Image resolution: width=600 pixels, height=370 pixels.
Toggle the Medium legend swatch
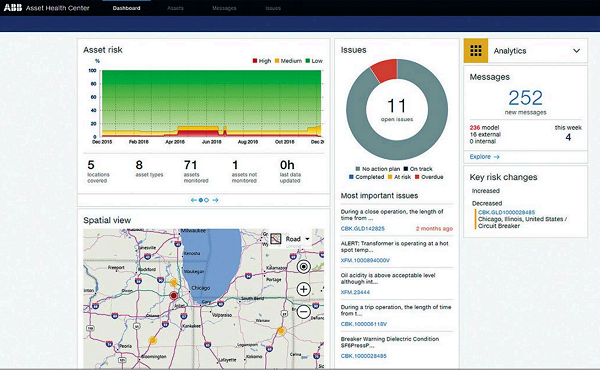click(x=277, y=61)
